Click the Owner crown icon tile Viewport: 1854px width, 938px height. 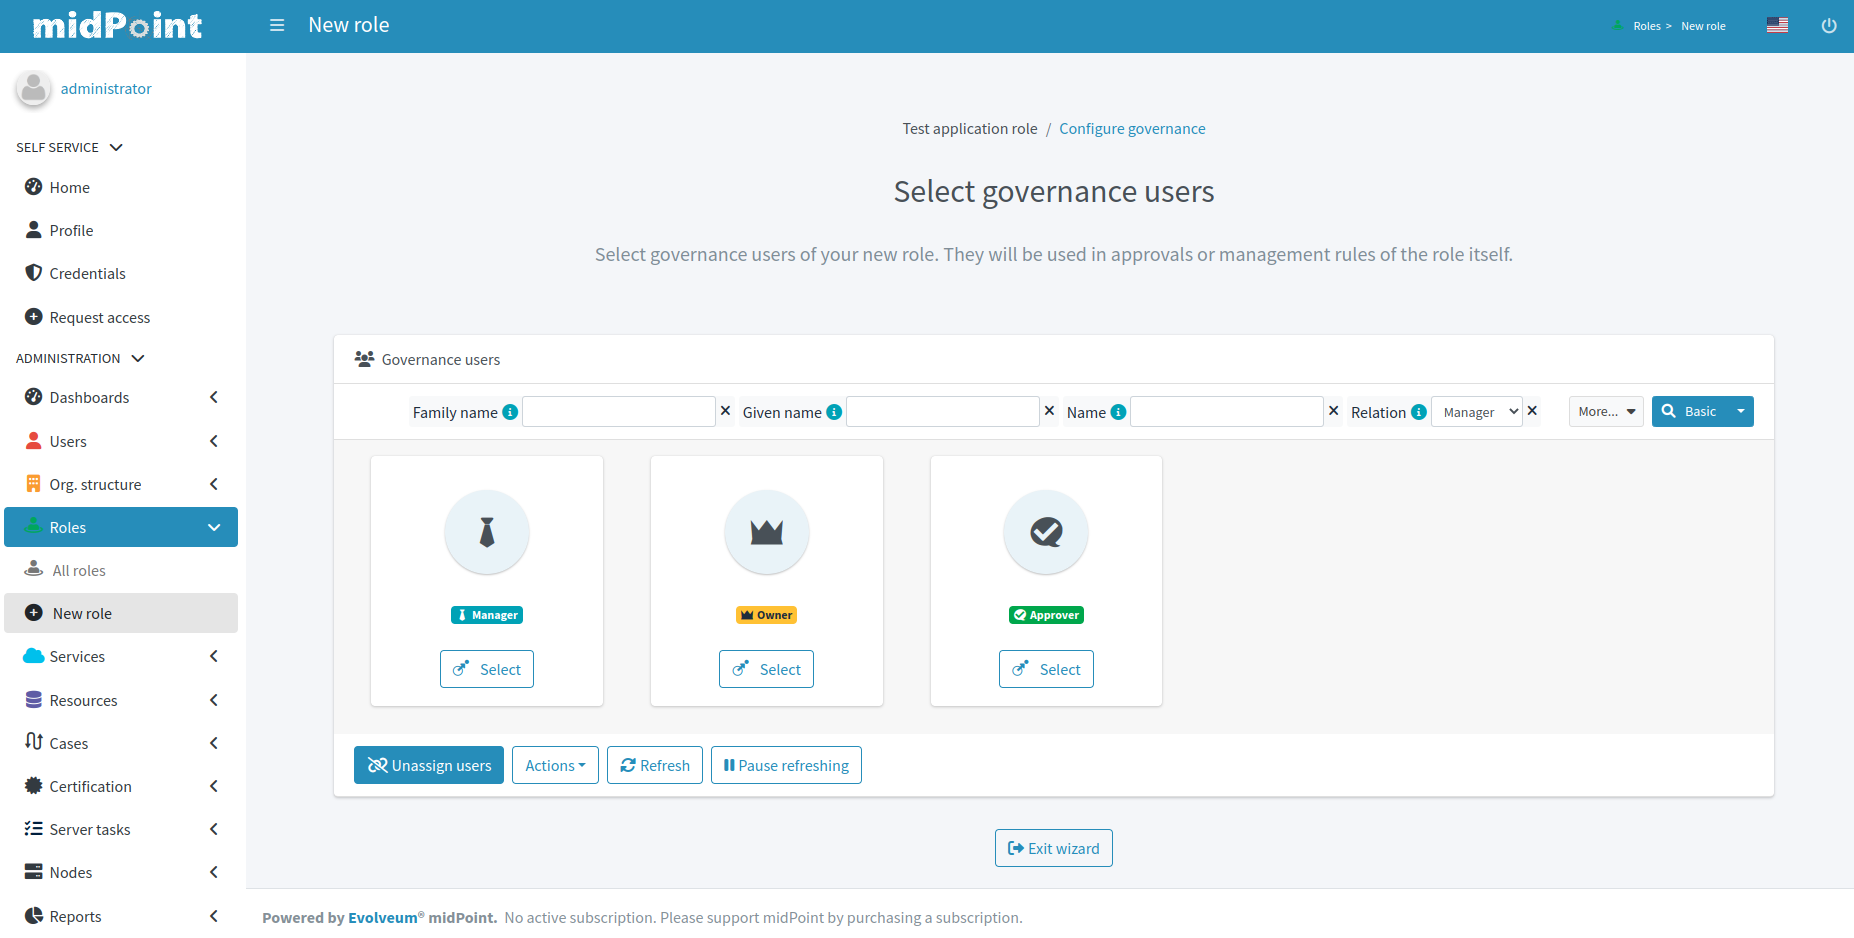click(766, 532)
